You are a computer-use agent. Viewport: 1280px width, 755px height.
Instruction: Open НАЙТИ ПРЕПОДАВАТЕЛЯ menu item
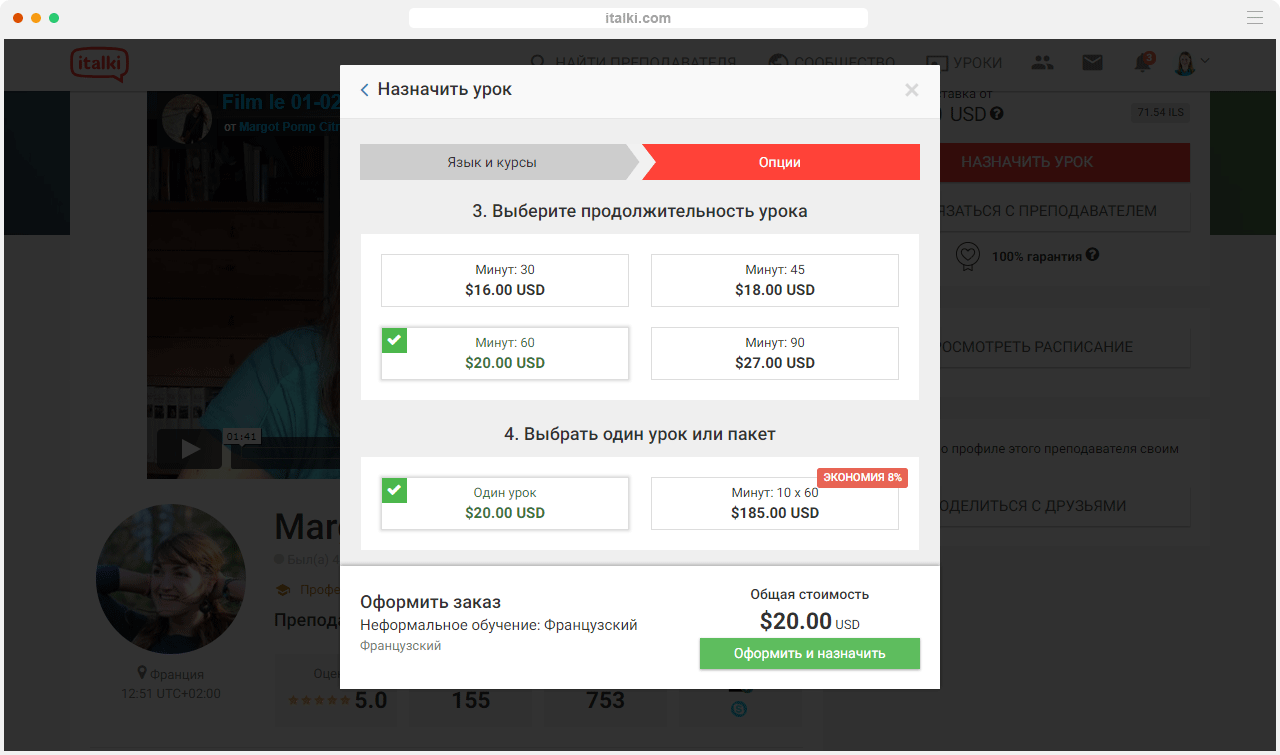635,62
